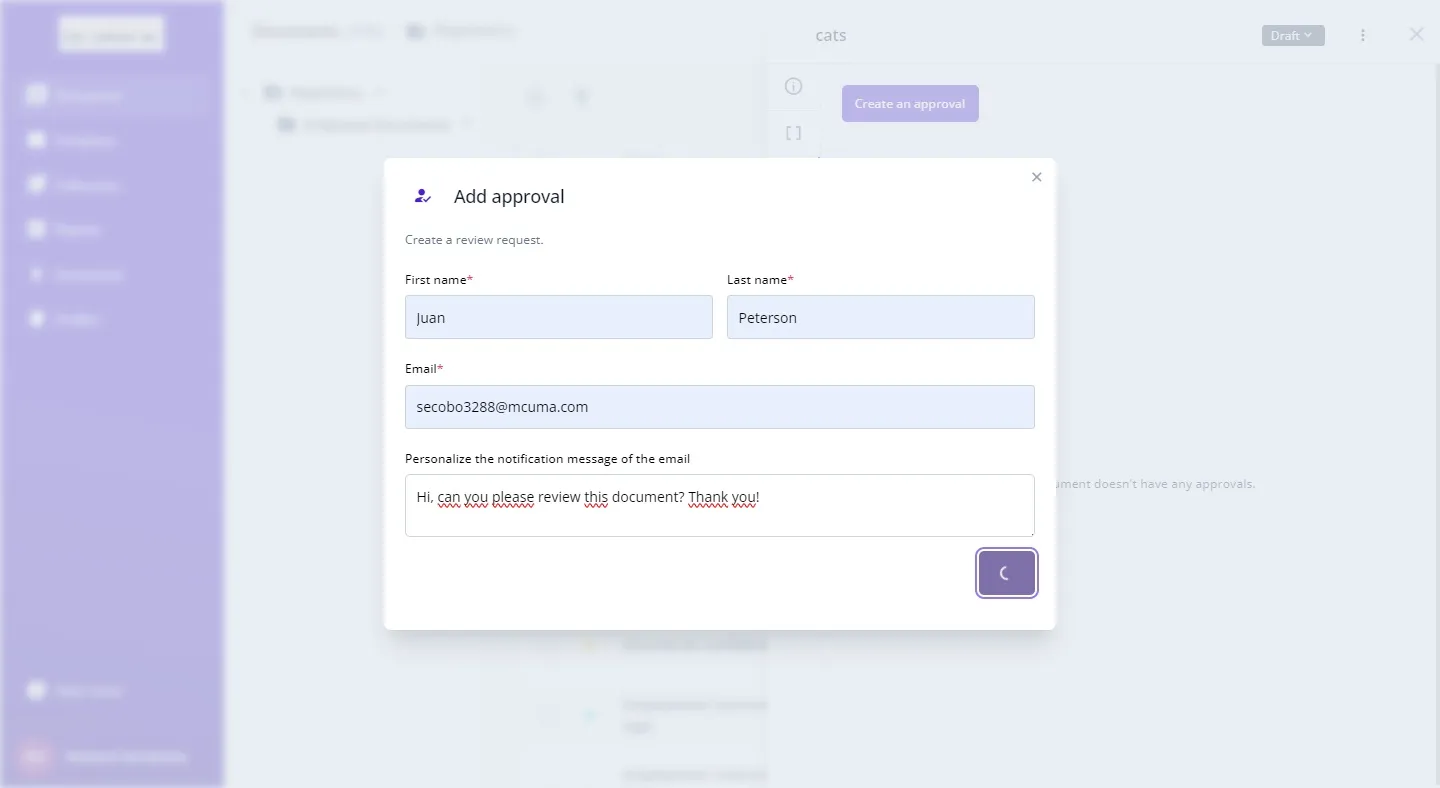Click the cats document title
Viewport: 1440px width, 788px height.
tap(831, 36)
